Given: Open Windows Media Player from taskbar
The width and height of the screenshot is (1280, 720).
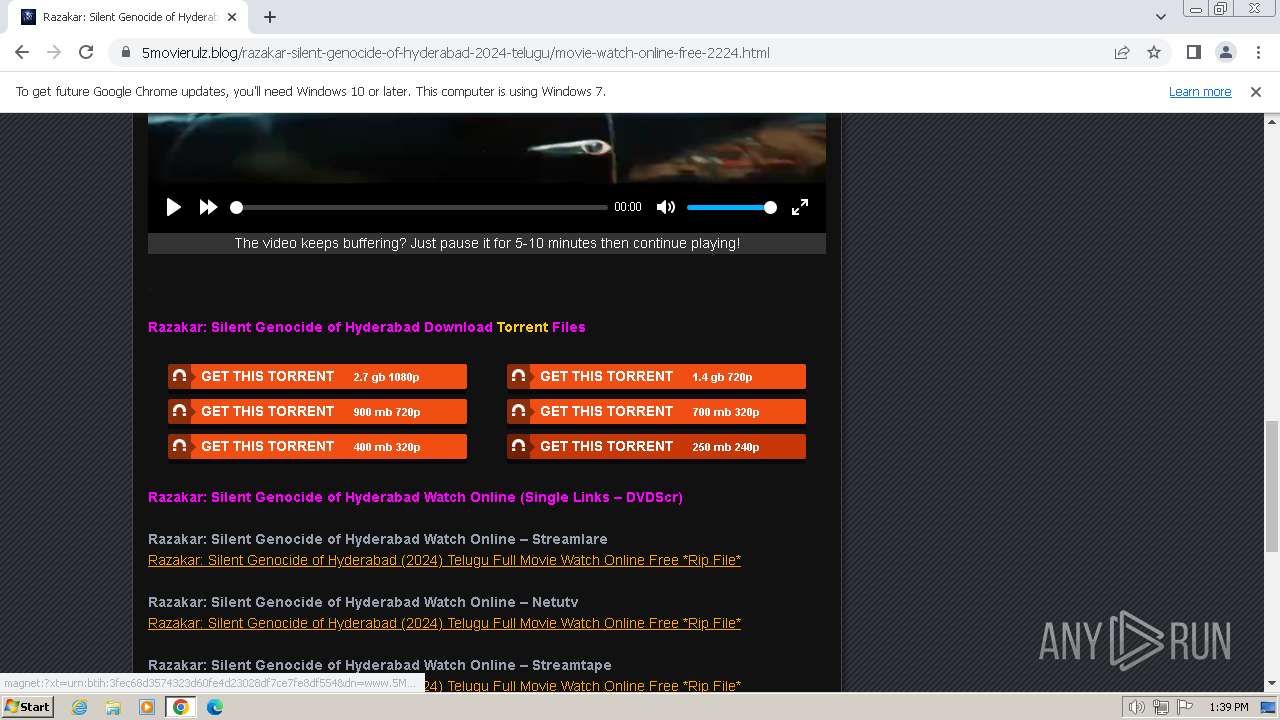Looking at the screenshot, I should [147, 707].
